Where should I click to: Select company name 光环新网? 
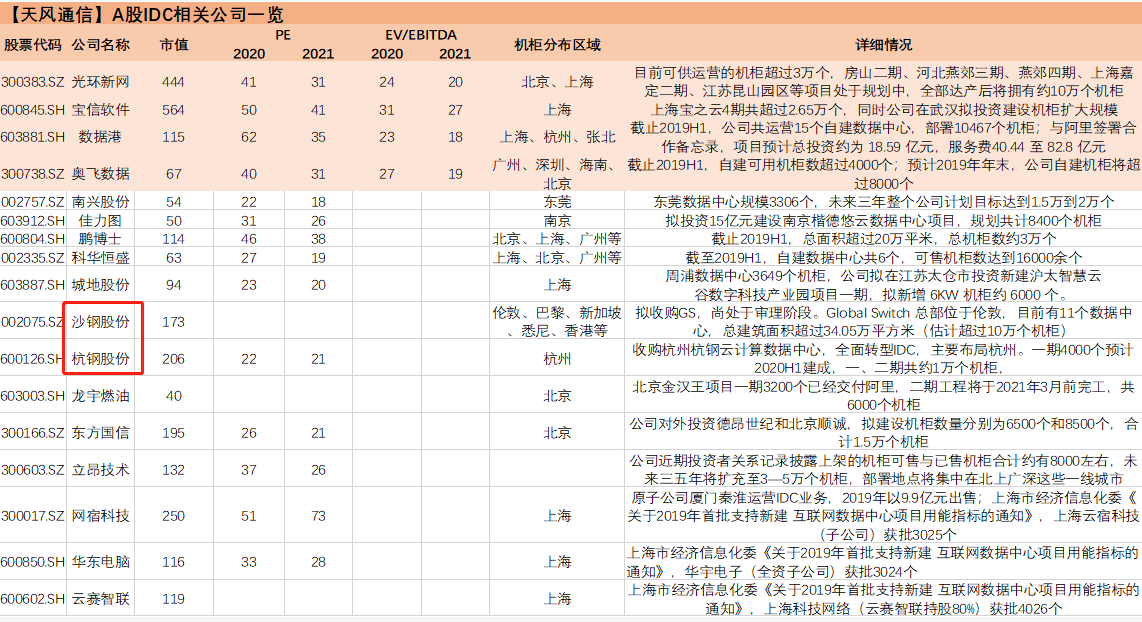[x=101, y=82]
